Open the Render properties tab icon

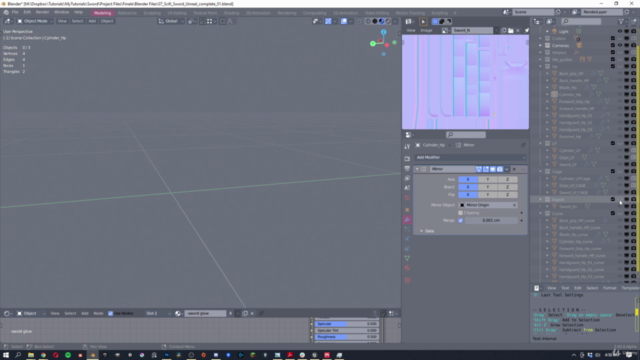(407, 158)
